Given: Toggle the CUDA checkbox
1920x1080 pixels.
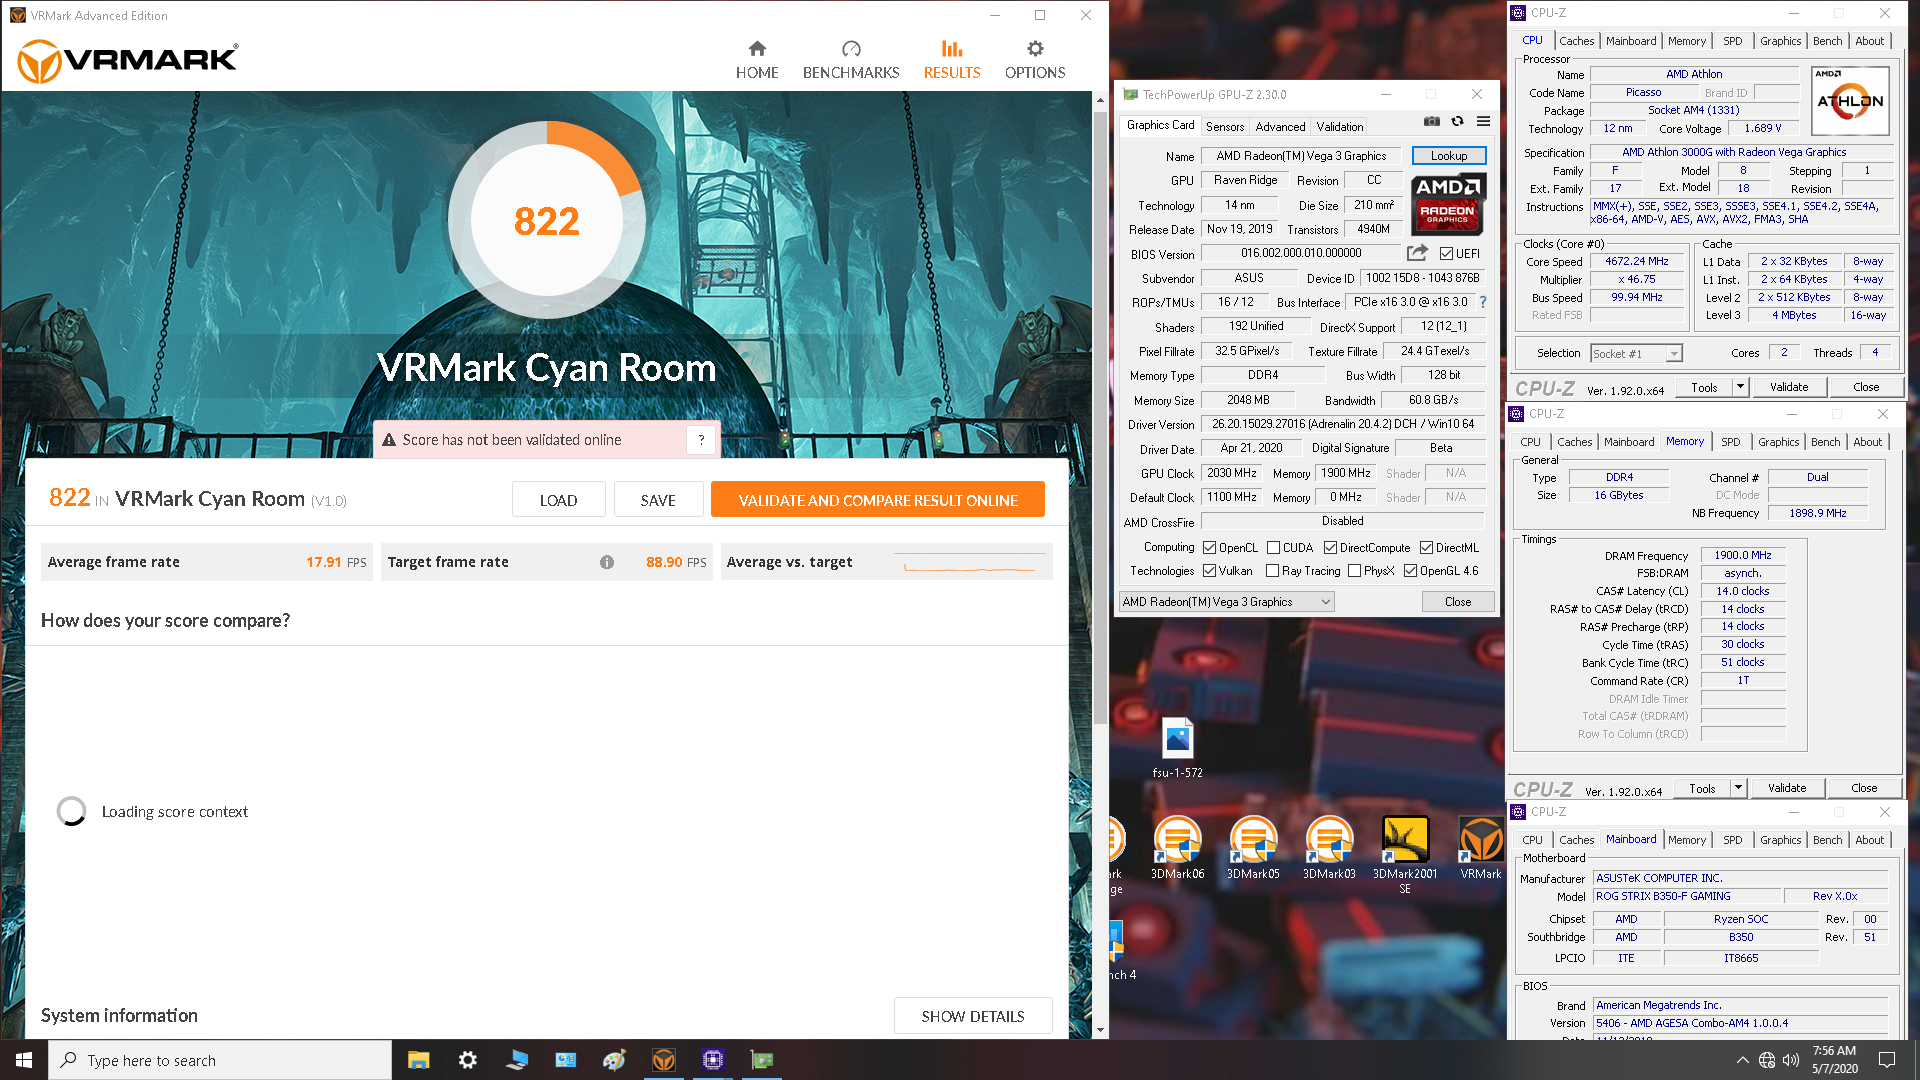Looking at the screenshot, I should (x=1273, y=548).
